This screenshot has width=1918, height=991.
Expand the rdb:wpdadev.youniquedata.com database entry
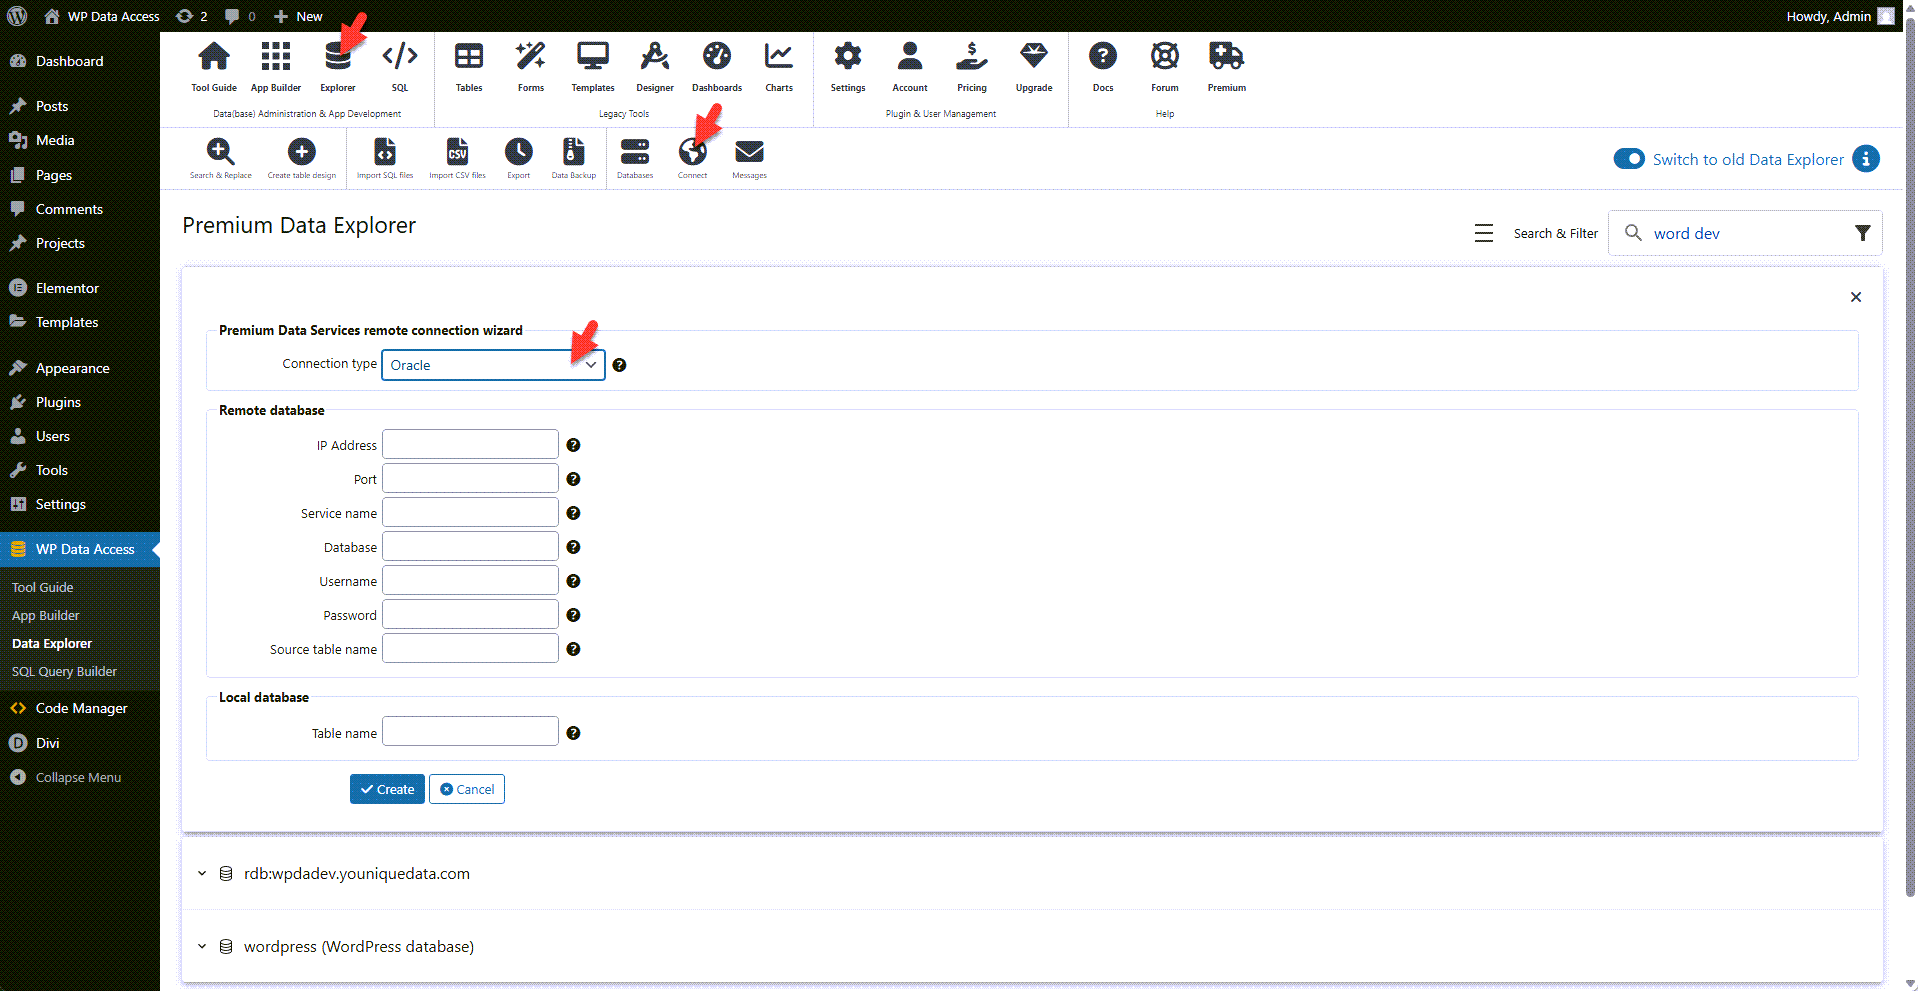click(x=201, y=873)
